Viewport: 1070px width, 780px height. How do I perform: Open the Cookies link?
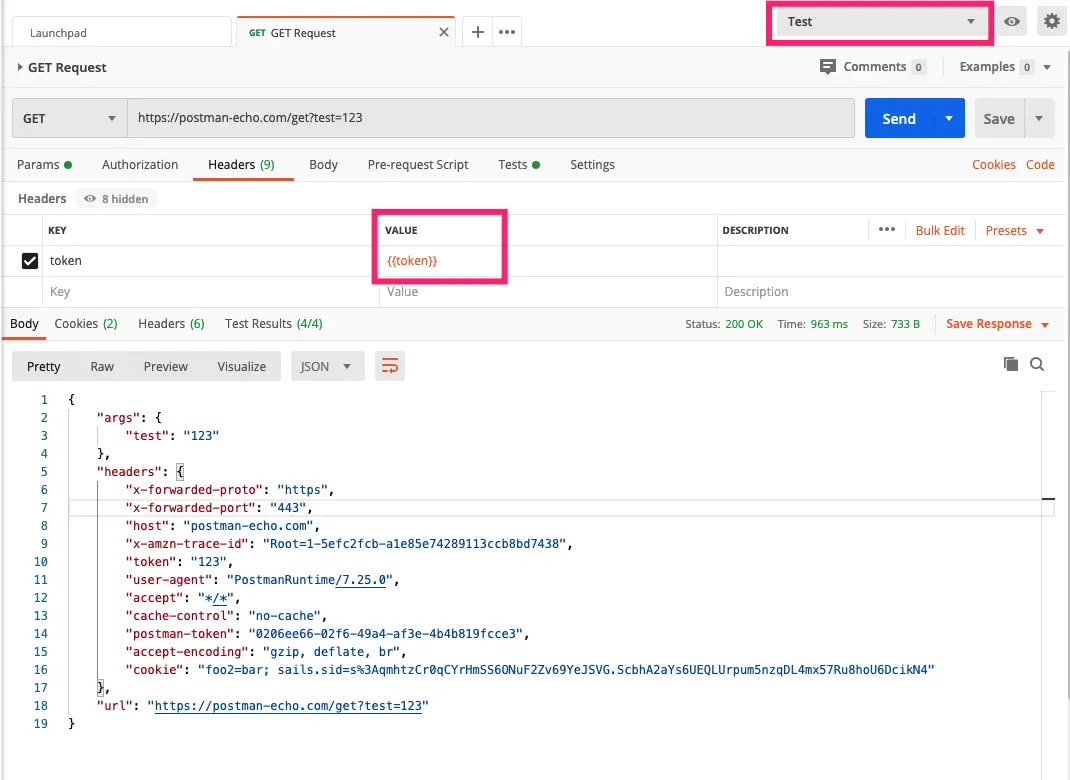coord(994,164)
